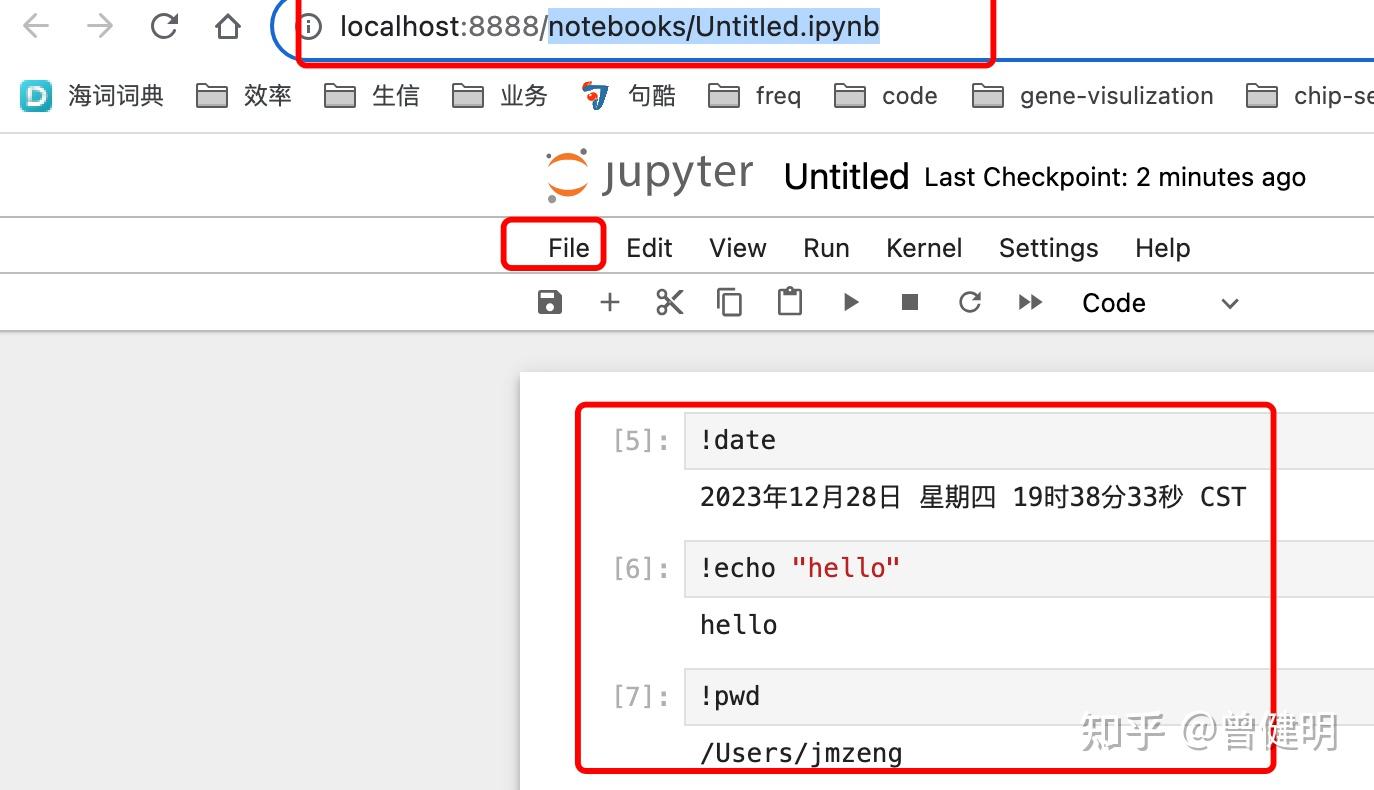Interrupt the kernel with stop icon
1374x790 pixels.
click(x=910, y=302)
